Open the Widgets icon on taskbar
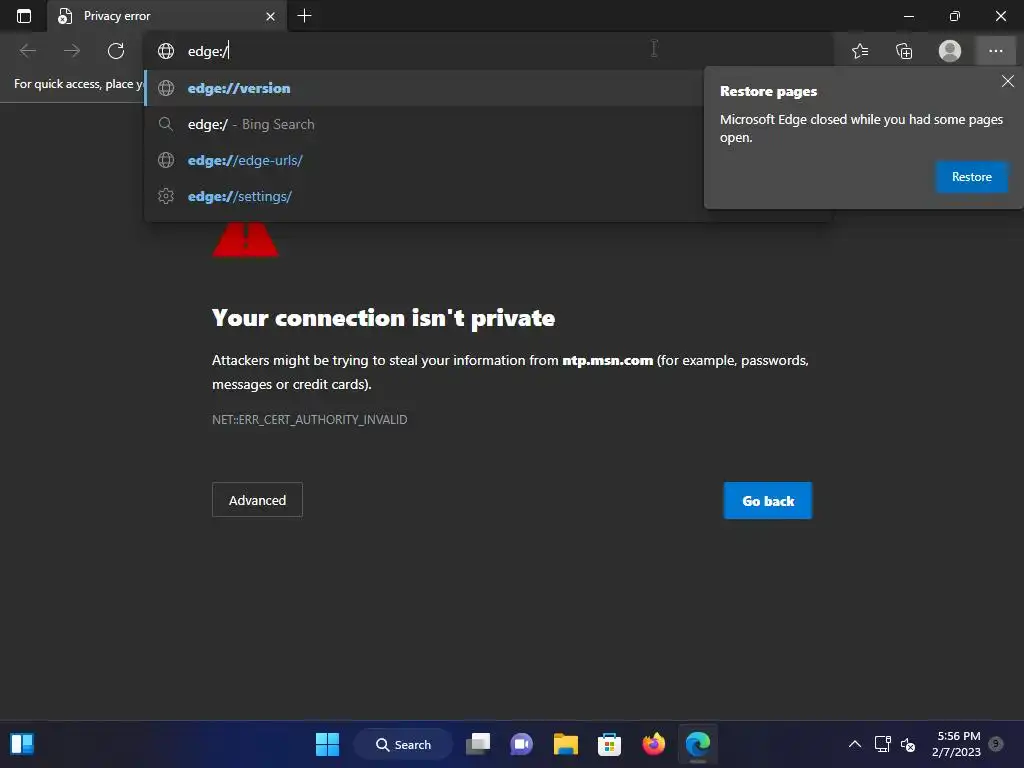 click(22, 744)
